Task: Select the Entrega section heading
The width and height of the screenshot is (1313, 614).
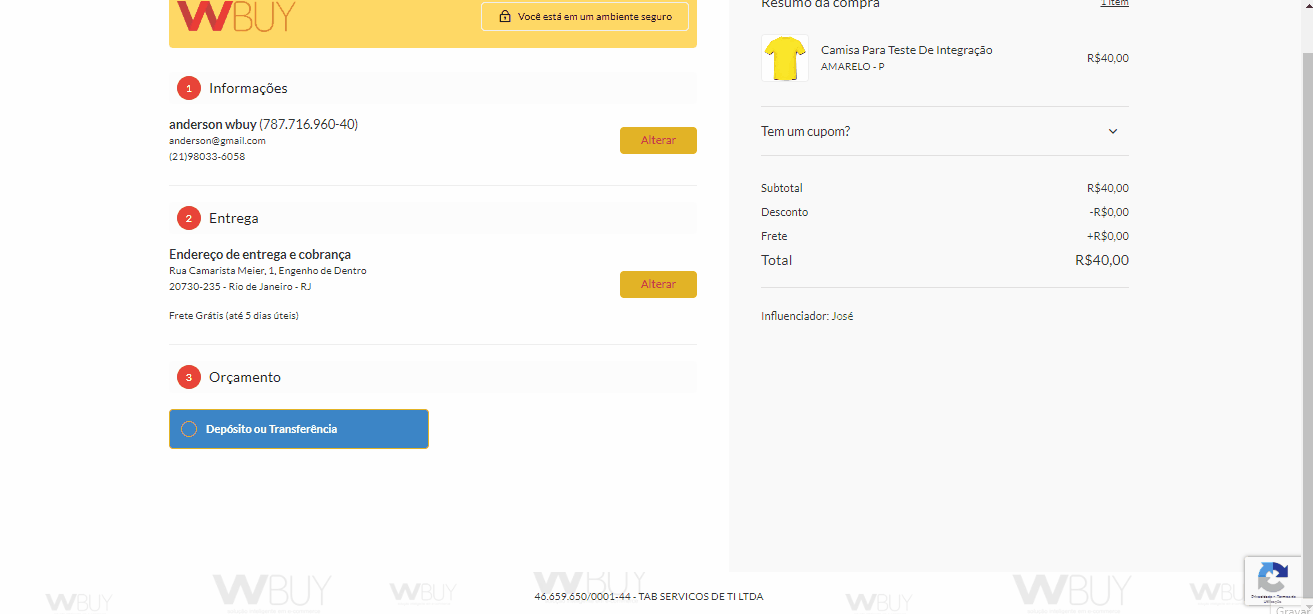Action: point(234,218)
